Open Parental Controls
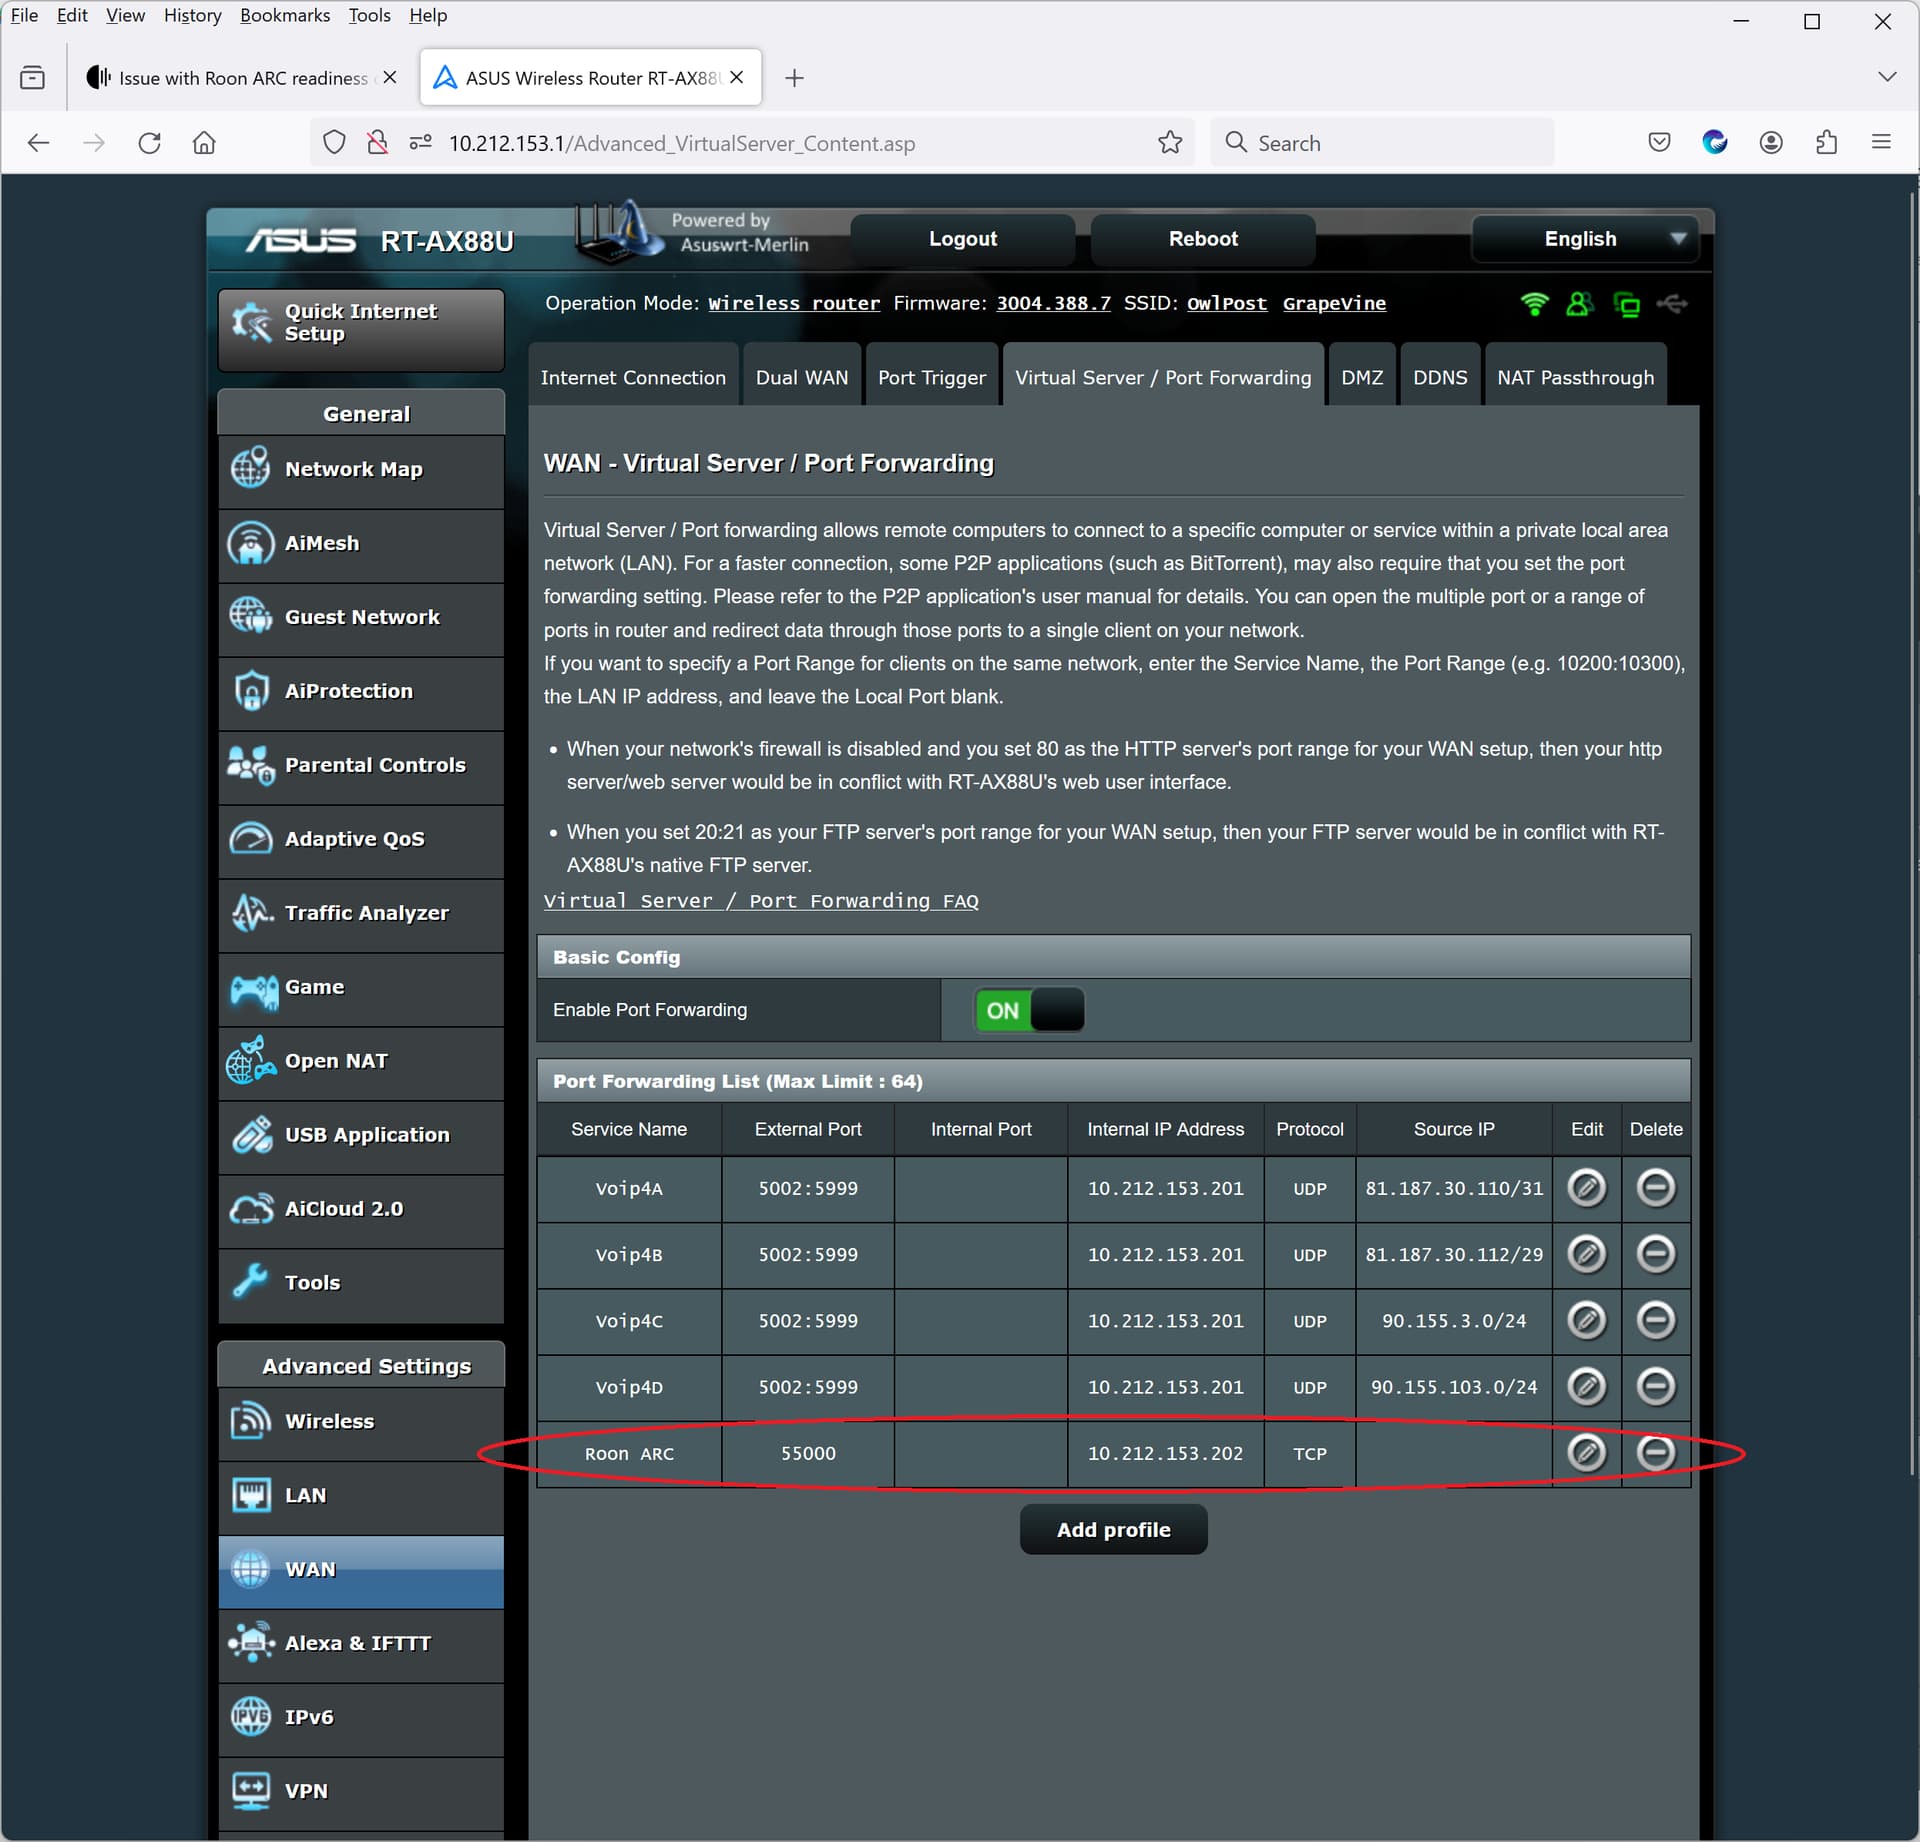This screenshot has height=1842, width=1920. click(361, 766)
